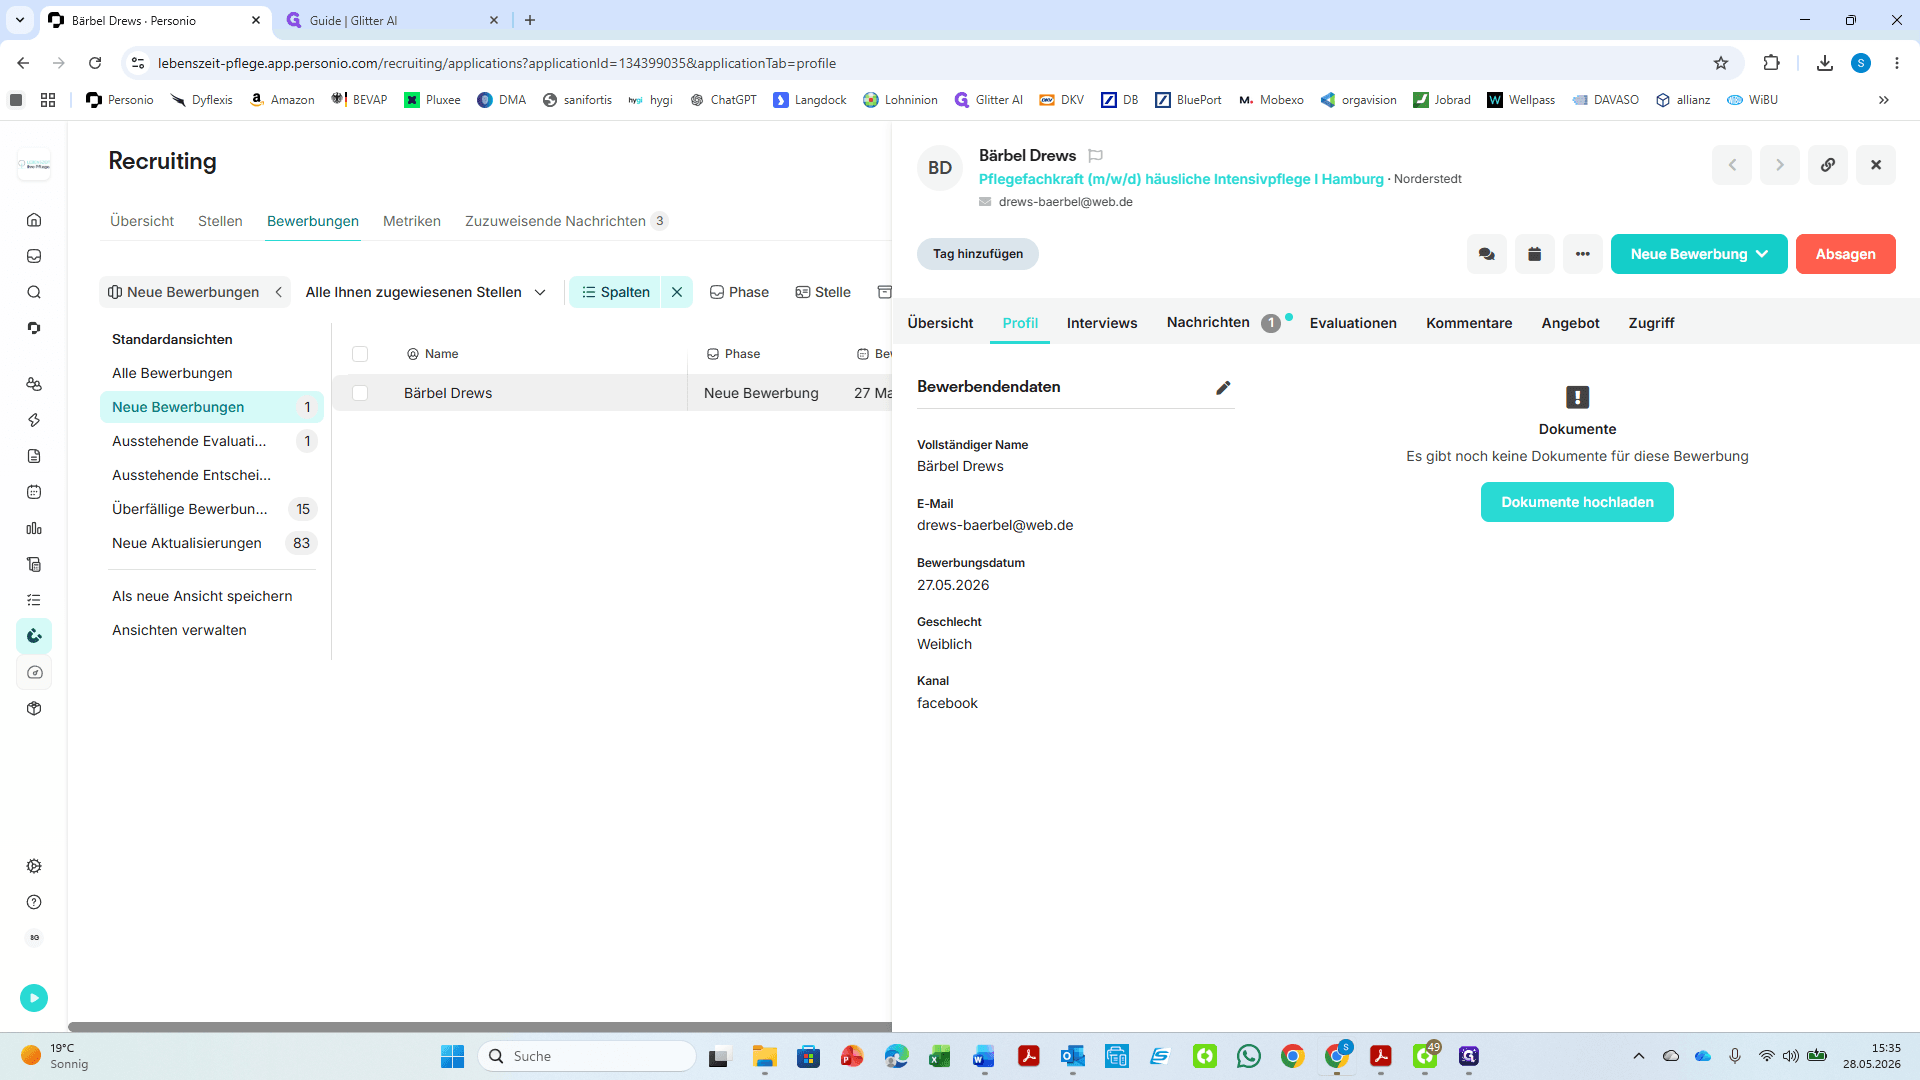Viewport: 1920px width, 1080px height.
Task: Click the Absagen button
Action: coord(1846,254)
